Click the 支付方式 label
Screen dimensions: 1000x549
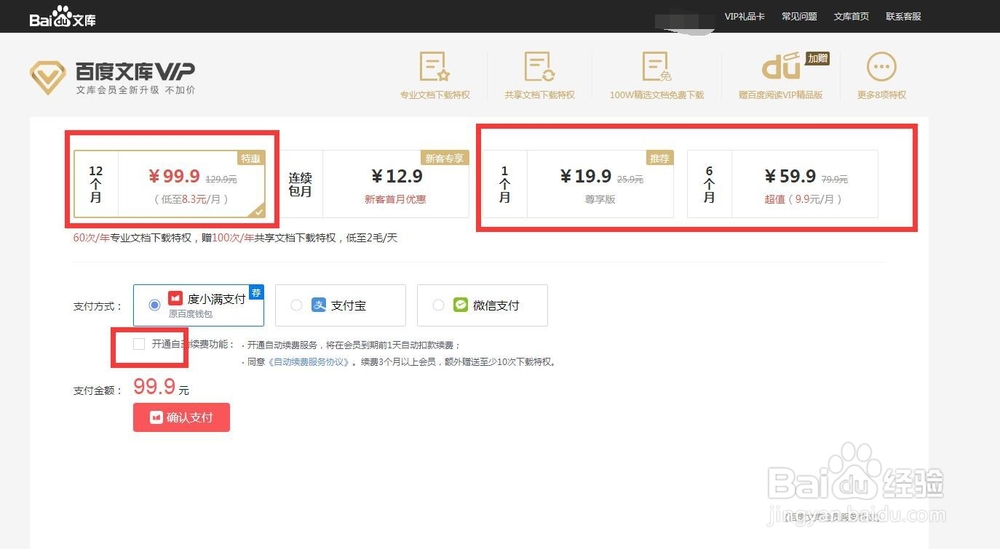[98, 307]
